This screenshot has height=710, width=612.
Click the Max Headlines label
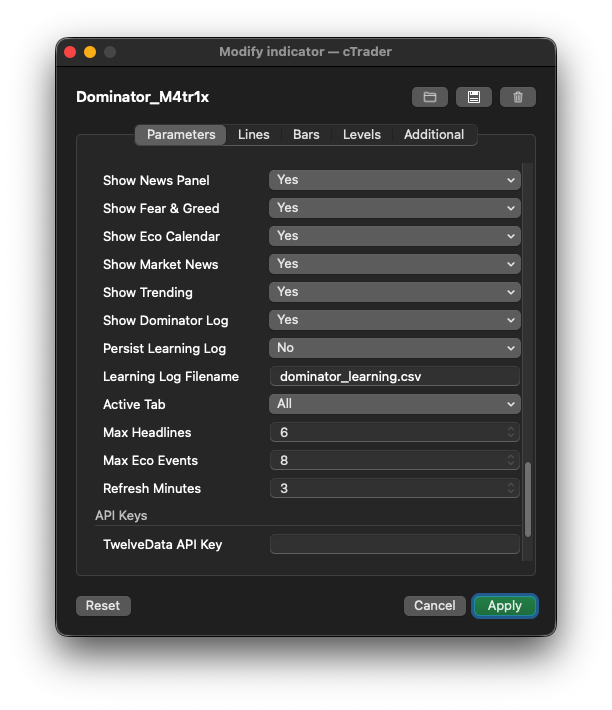click(147, 432)
